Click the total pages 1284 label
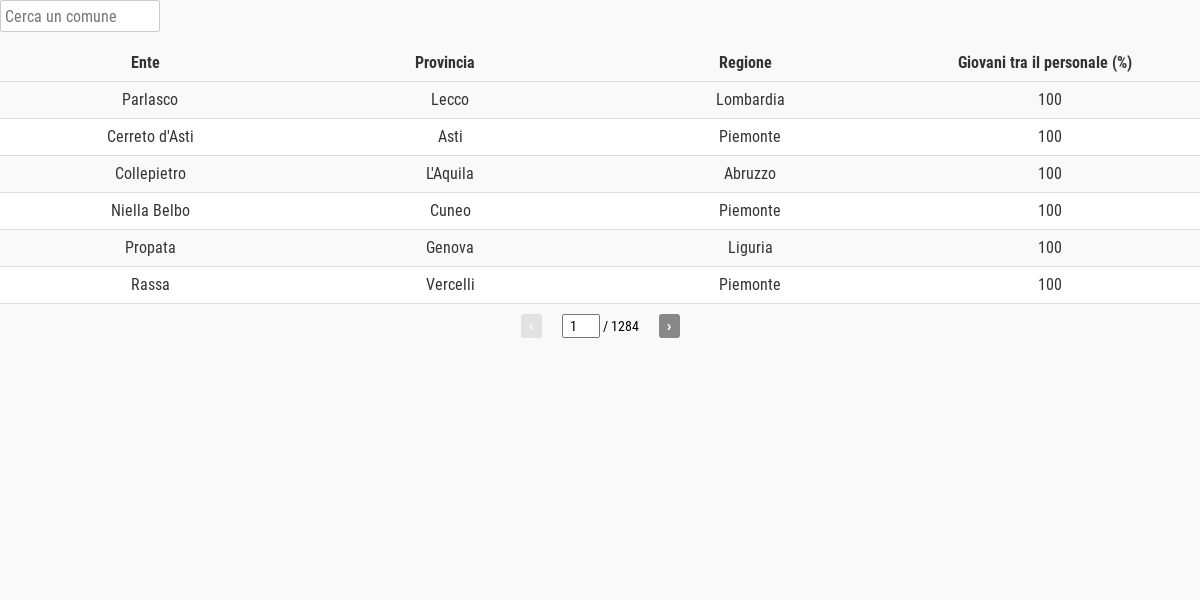The width and height of the screenshot is (1200, 600). (621, 326)
